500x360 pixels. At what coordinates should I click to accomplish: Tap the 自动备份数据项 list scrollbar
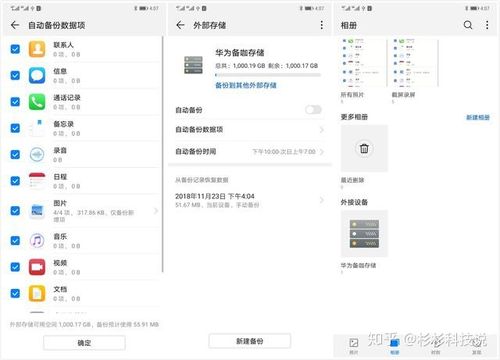click(162, 154)
